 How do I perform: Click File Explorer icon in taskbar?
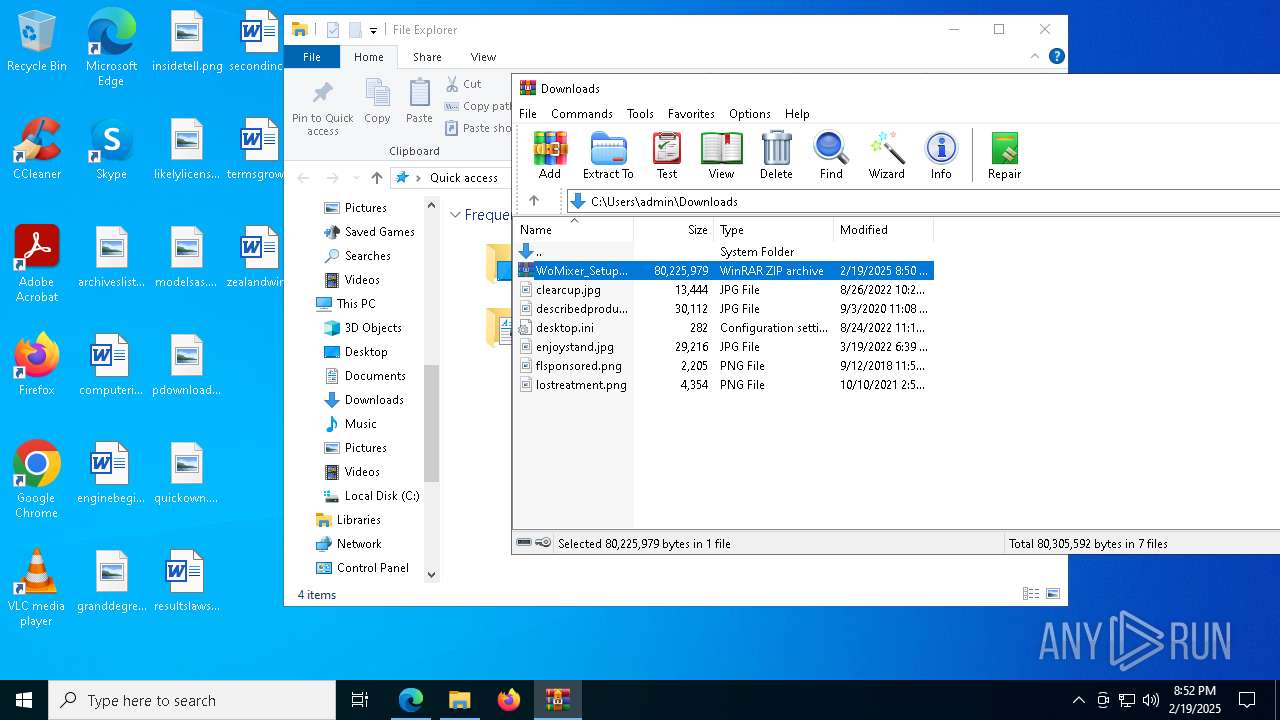click(459, 700)
